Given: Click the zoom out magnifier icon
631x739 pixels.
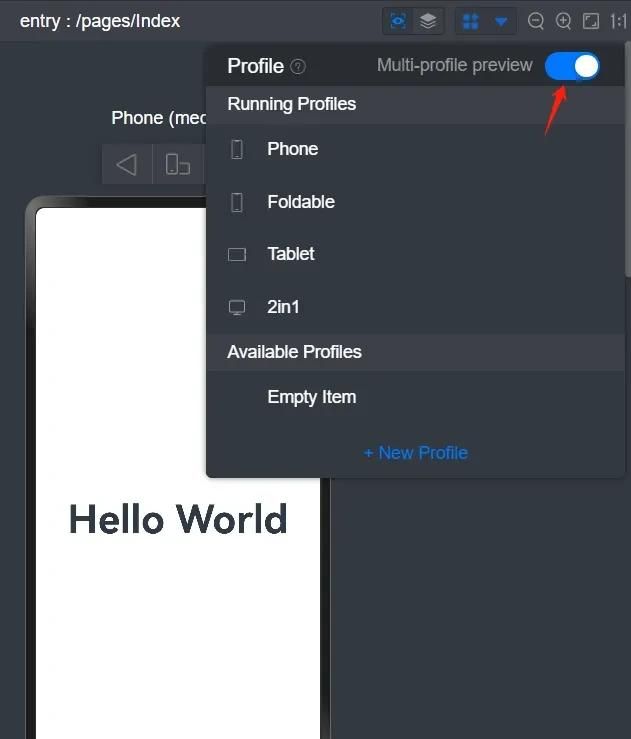Looking at the screenshot, I should point(536,21).
